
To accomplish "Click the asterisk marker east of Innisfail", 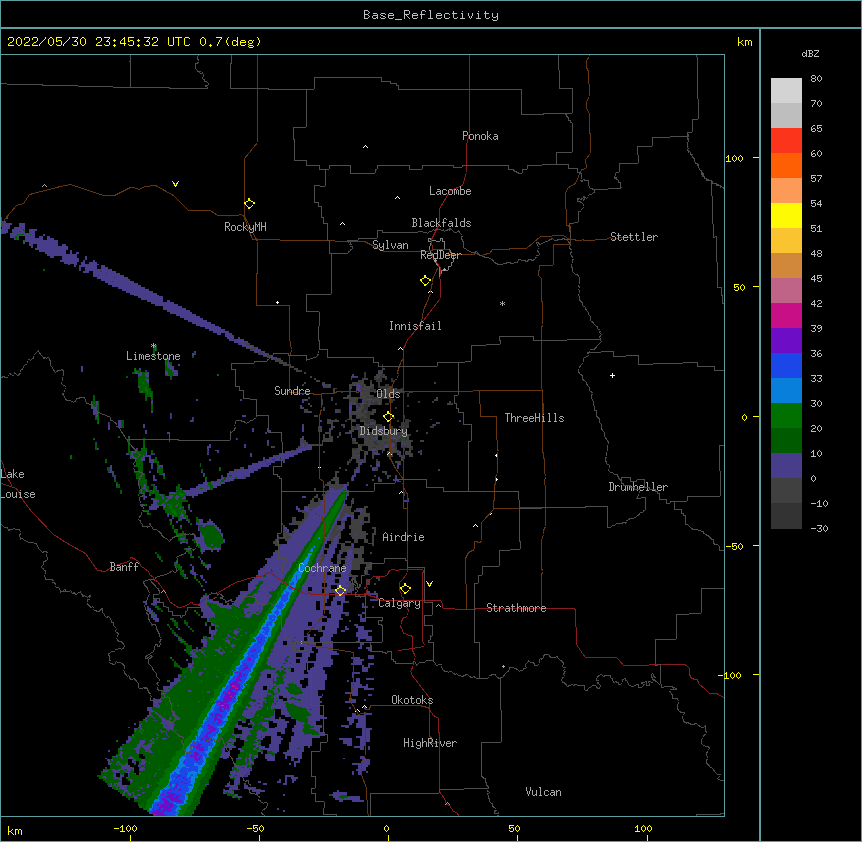I will (x=502, y=303).
